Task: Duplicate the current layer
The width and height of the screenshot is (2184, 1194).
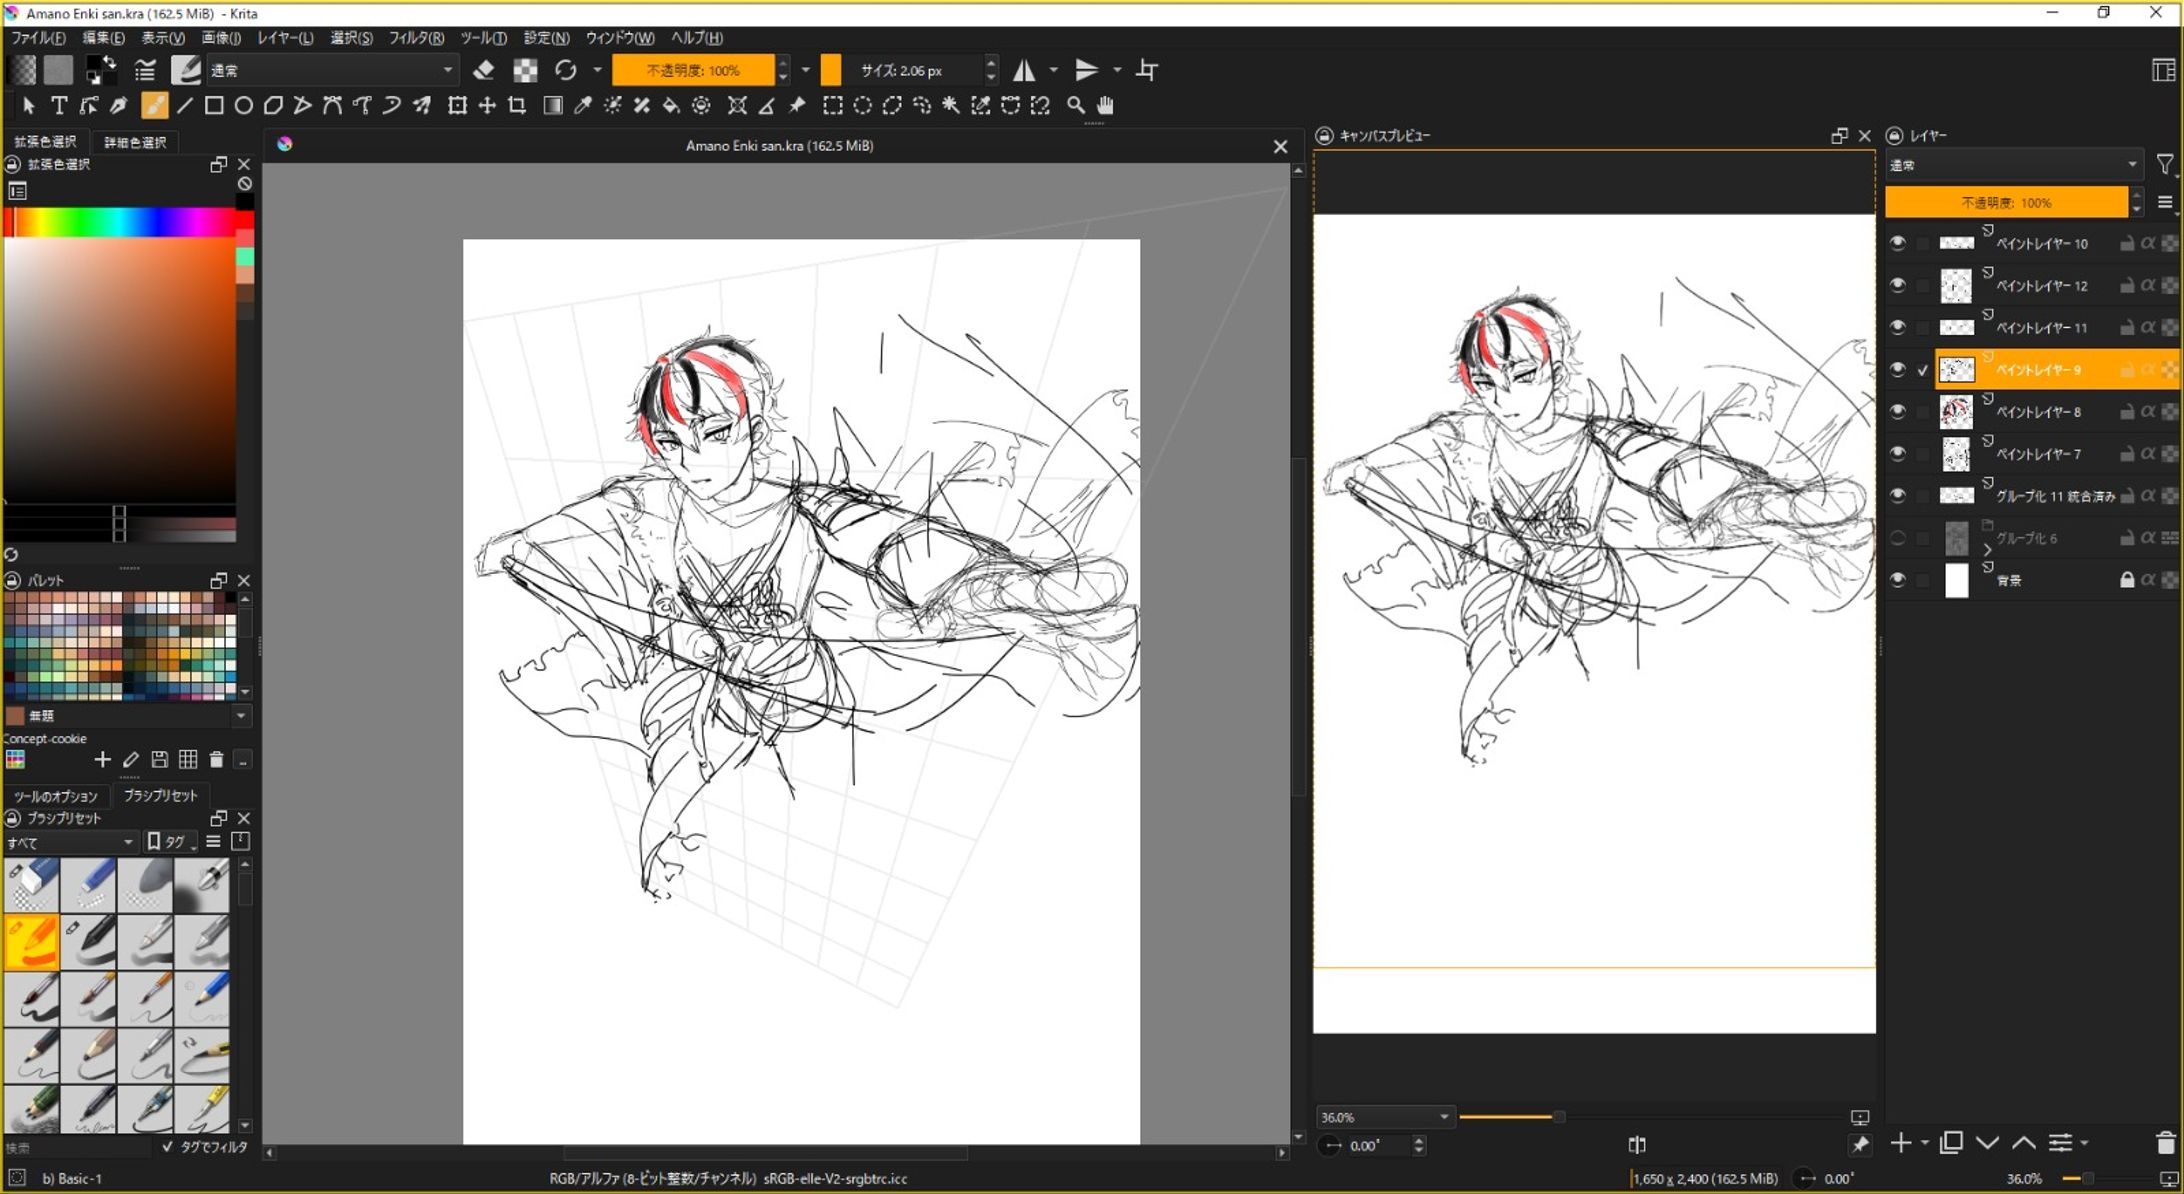Action: [1951, 1143]
